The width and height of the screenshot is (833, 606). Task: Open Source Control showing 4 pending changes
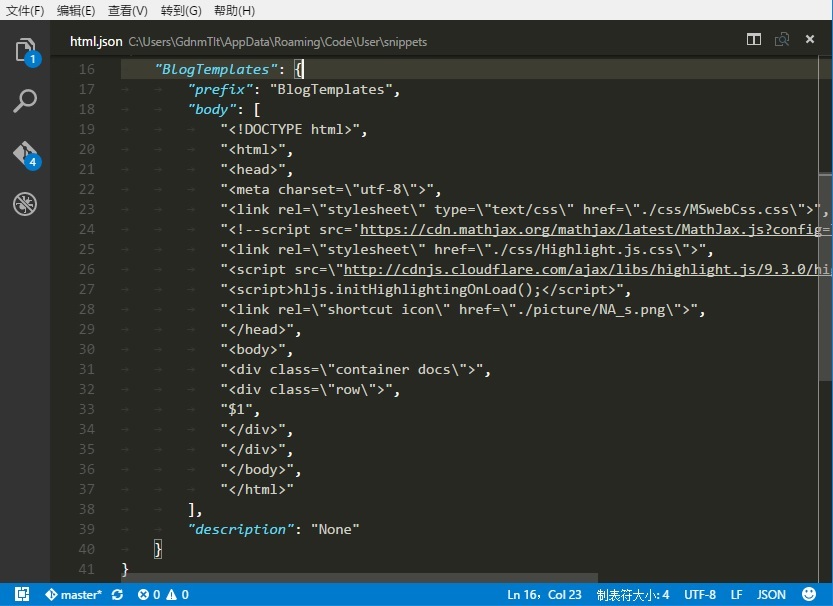[x=23, y=155]
